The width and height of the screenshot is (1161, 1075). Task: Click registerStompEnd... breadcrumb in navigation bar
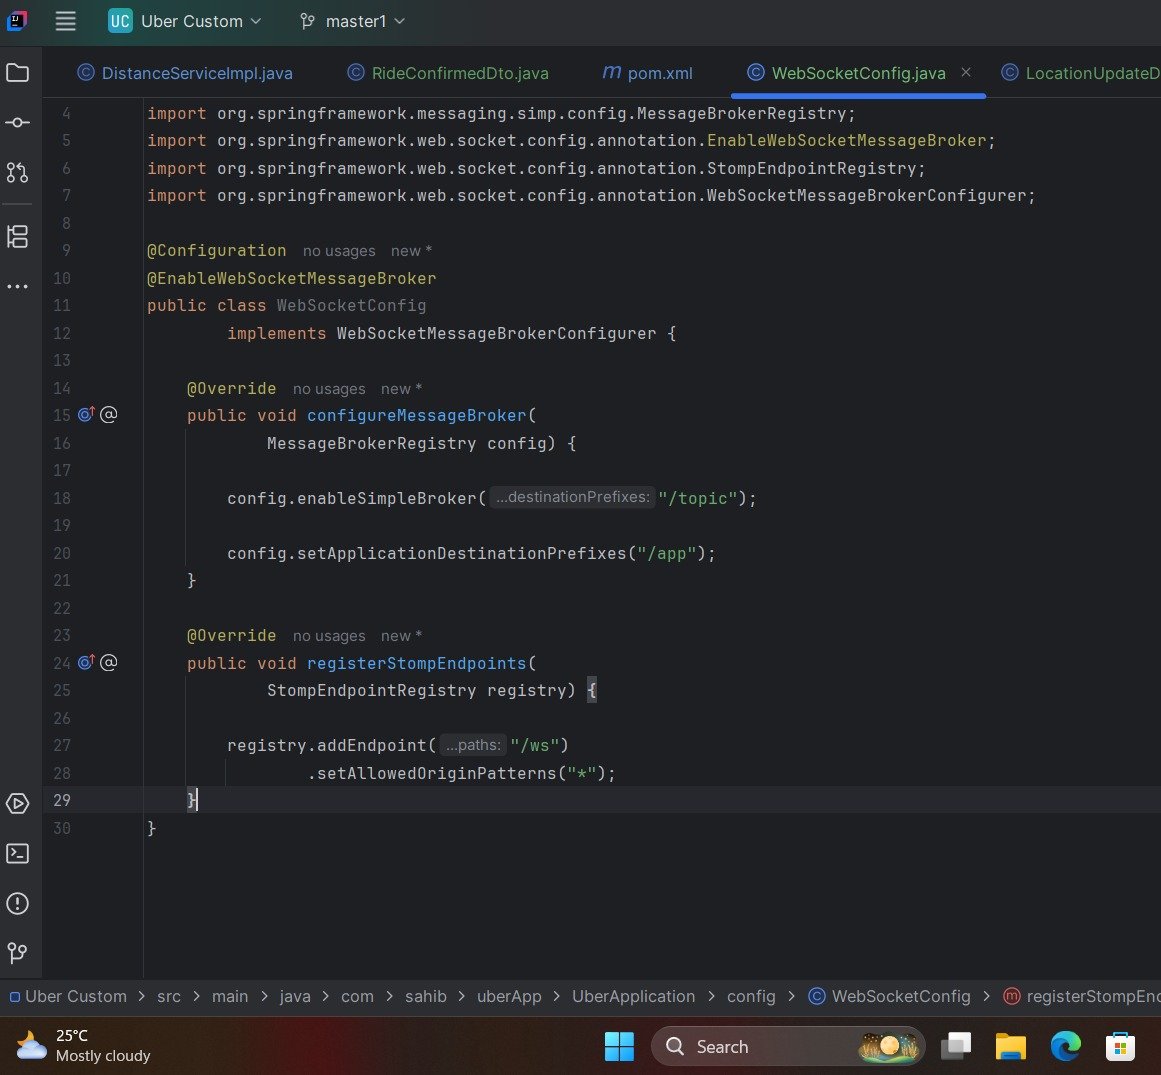(x=1081, y=997)
